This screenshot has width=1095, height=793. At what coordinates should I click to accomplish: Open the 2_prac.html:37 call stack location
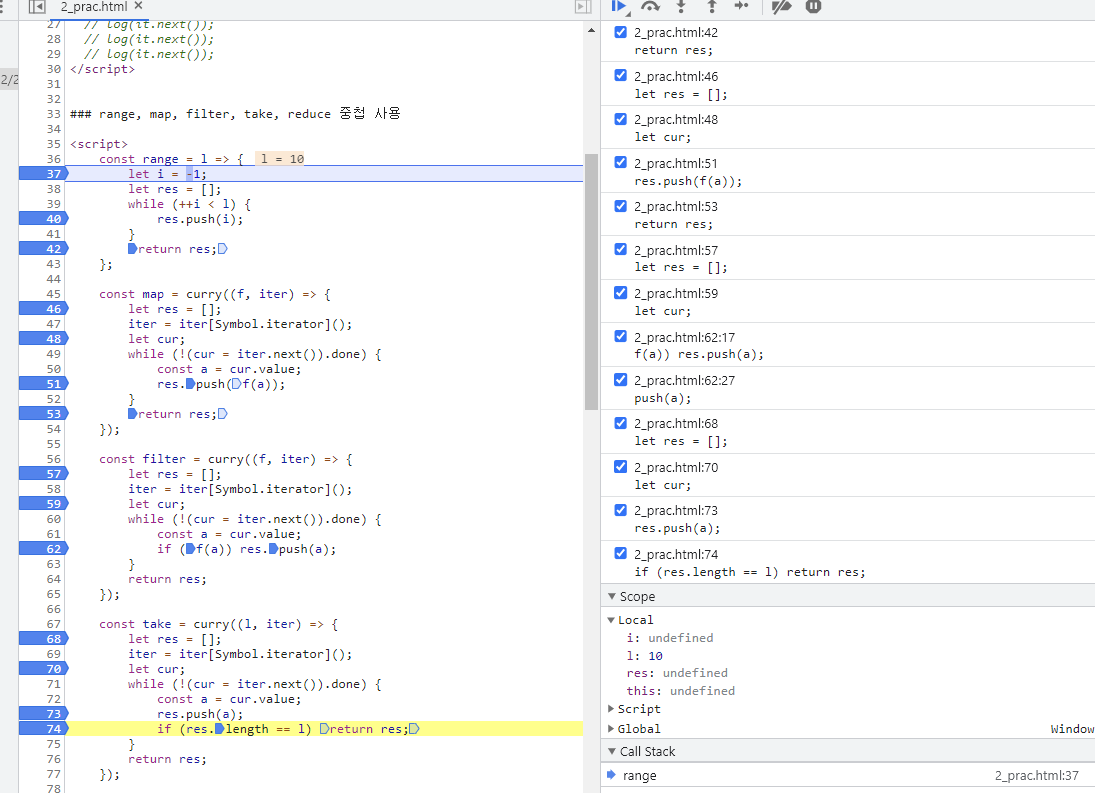pyautogui.click(x=1036, y=776)
